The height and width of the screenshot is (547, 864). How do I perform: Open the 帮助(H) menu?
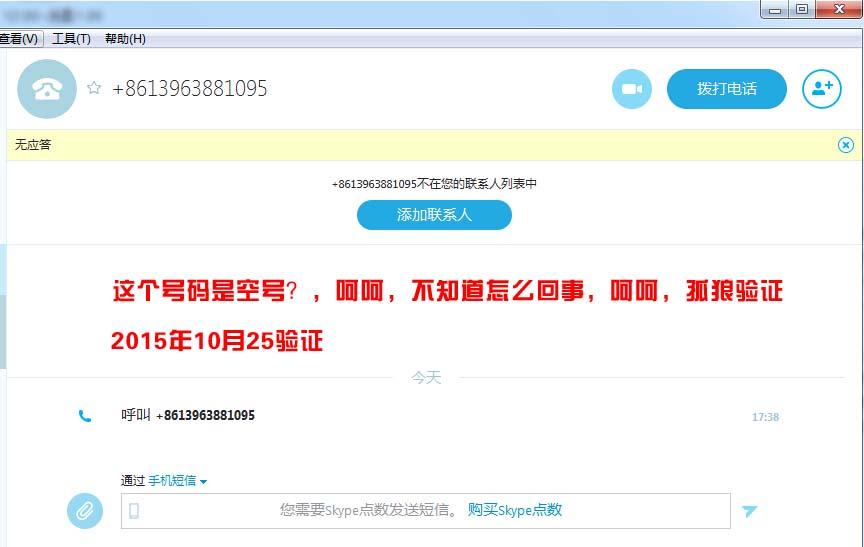point(125,39)
